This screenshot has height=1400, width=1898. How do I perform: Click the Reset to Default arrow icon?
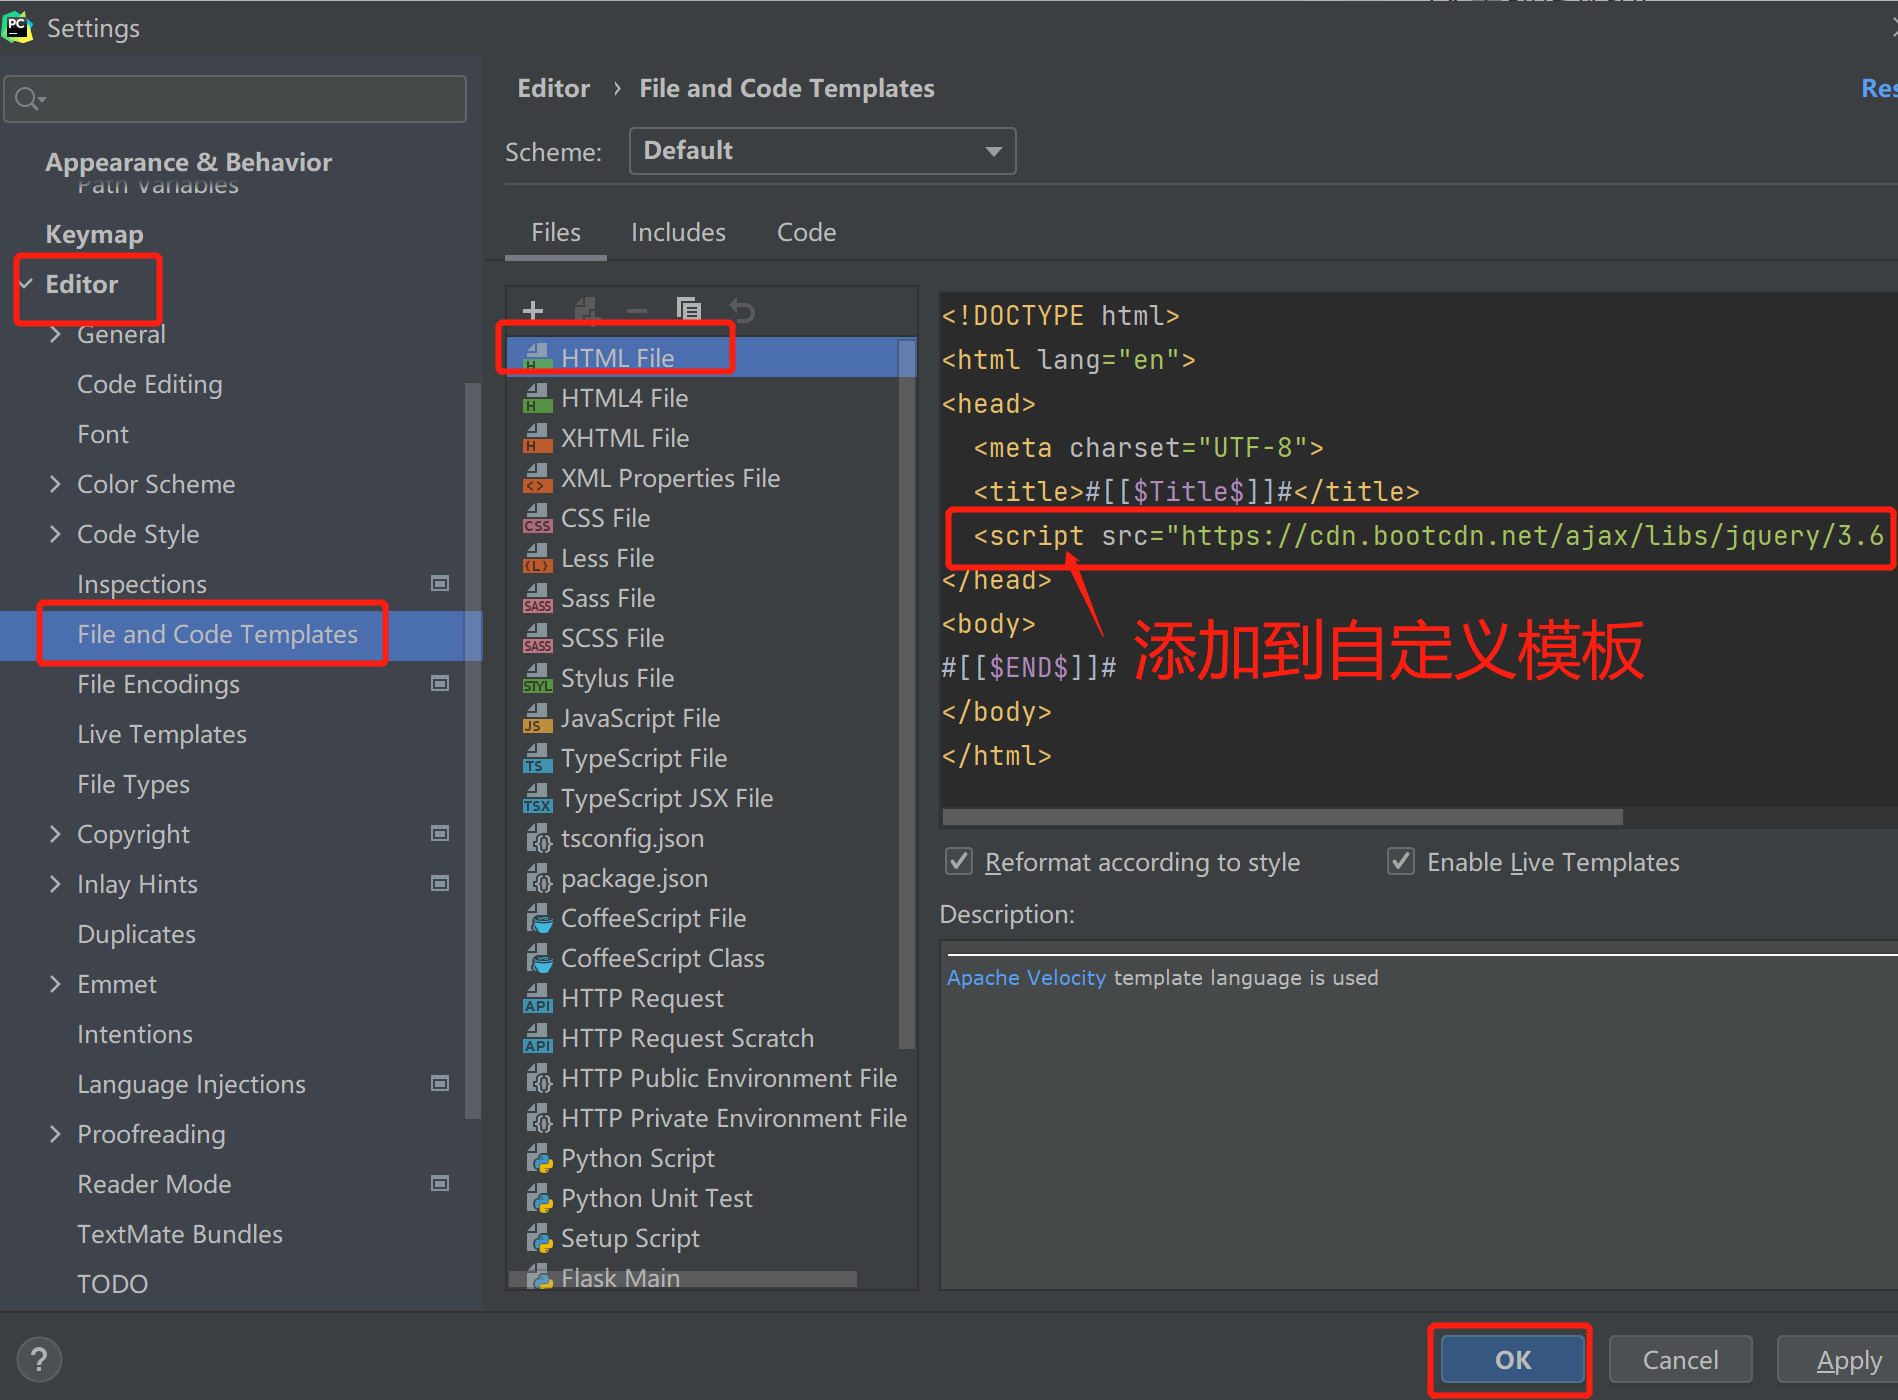pyautogui.click(x=741, y=310)
